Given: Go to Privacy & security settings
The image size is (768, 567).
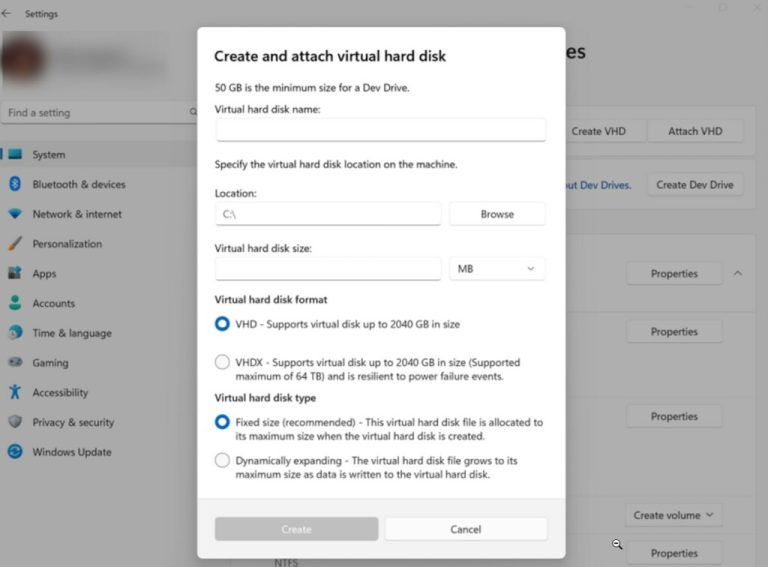Looking at the screenshot, I should point(98,422).
